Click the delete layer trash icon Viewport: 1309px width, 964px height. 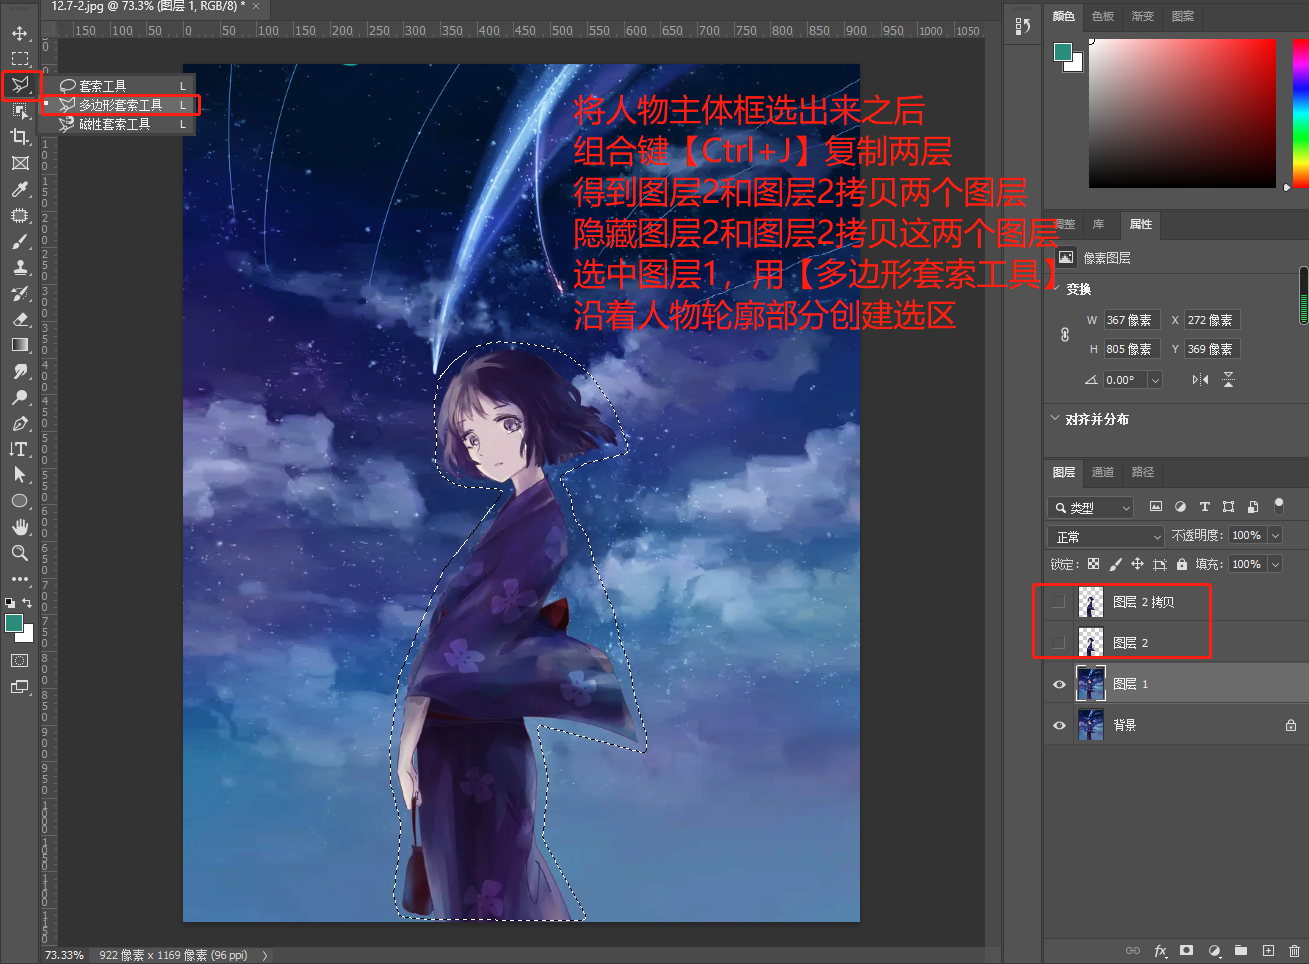1294,950
